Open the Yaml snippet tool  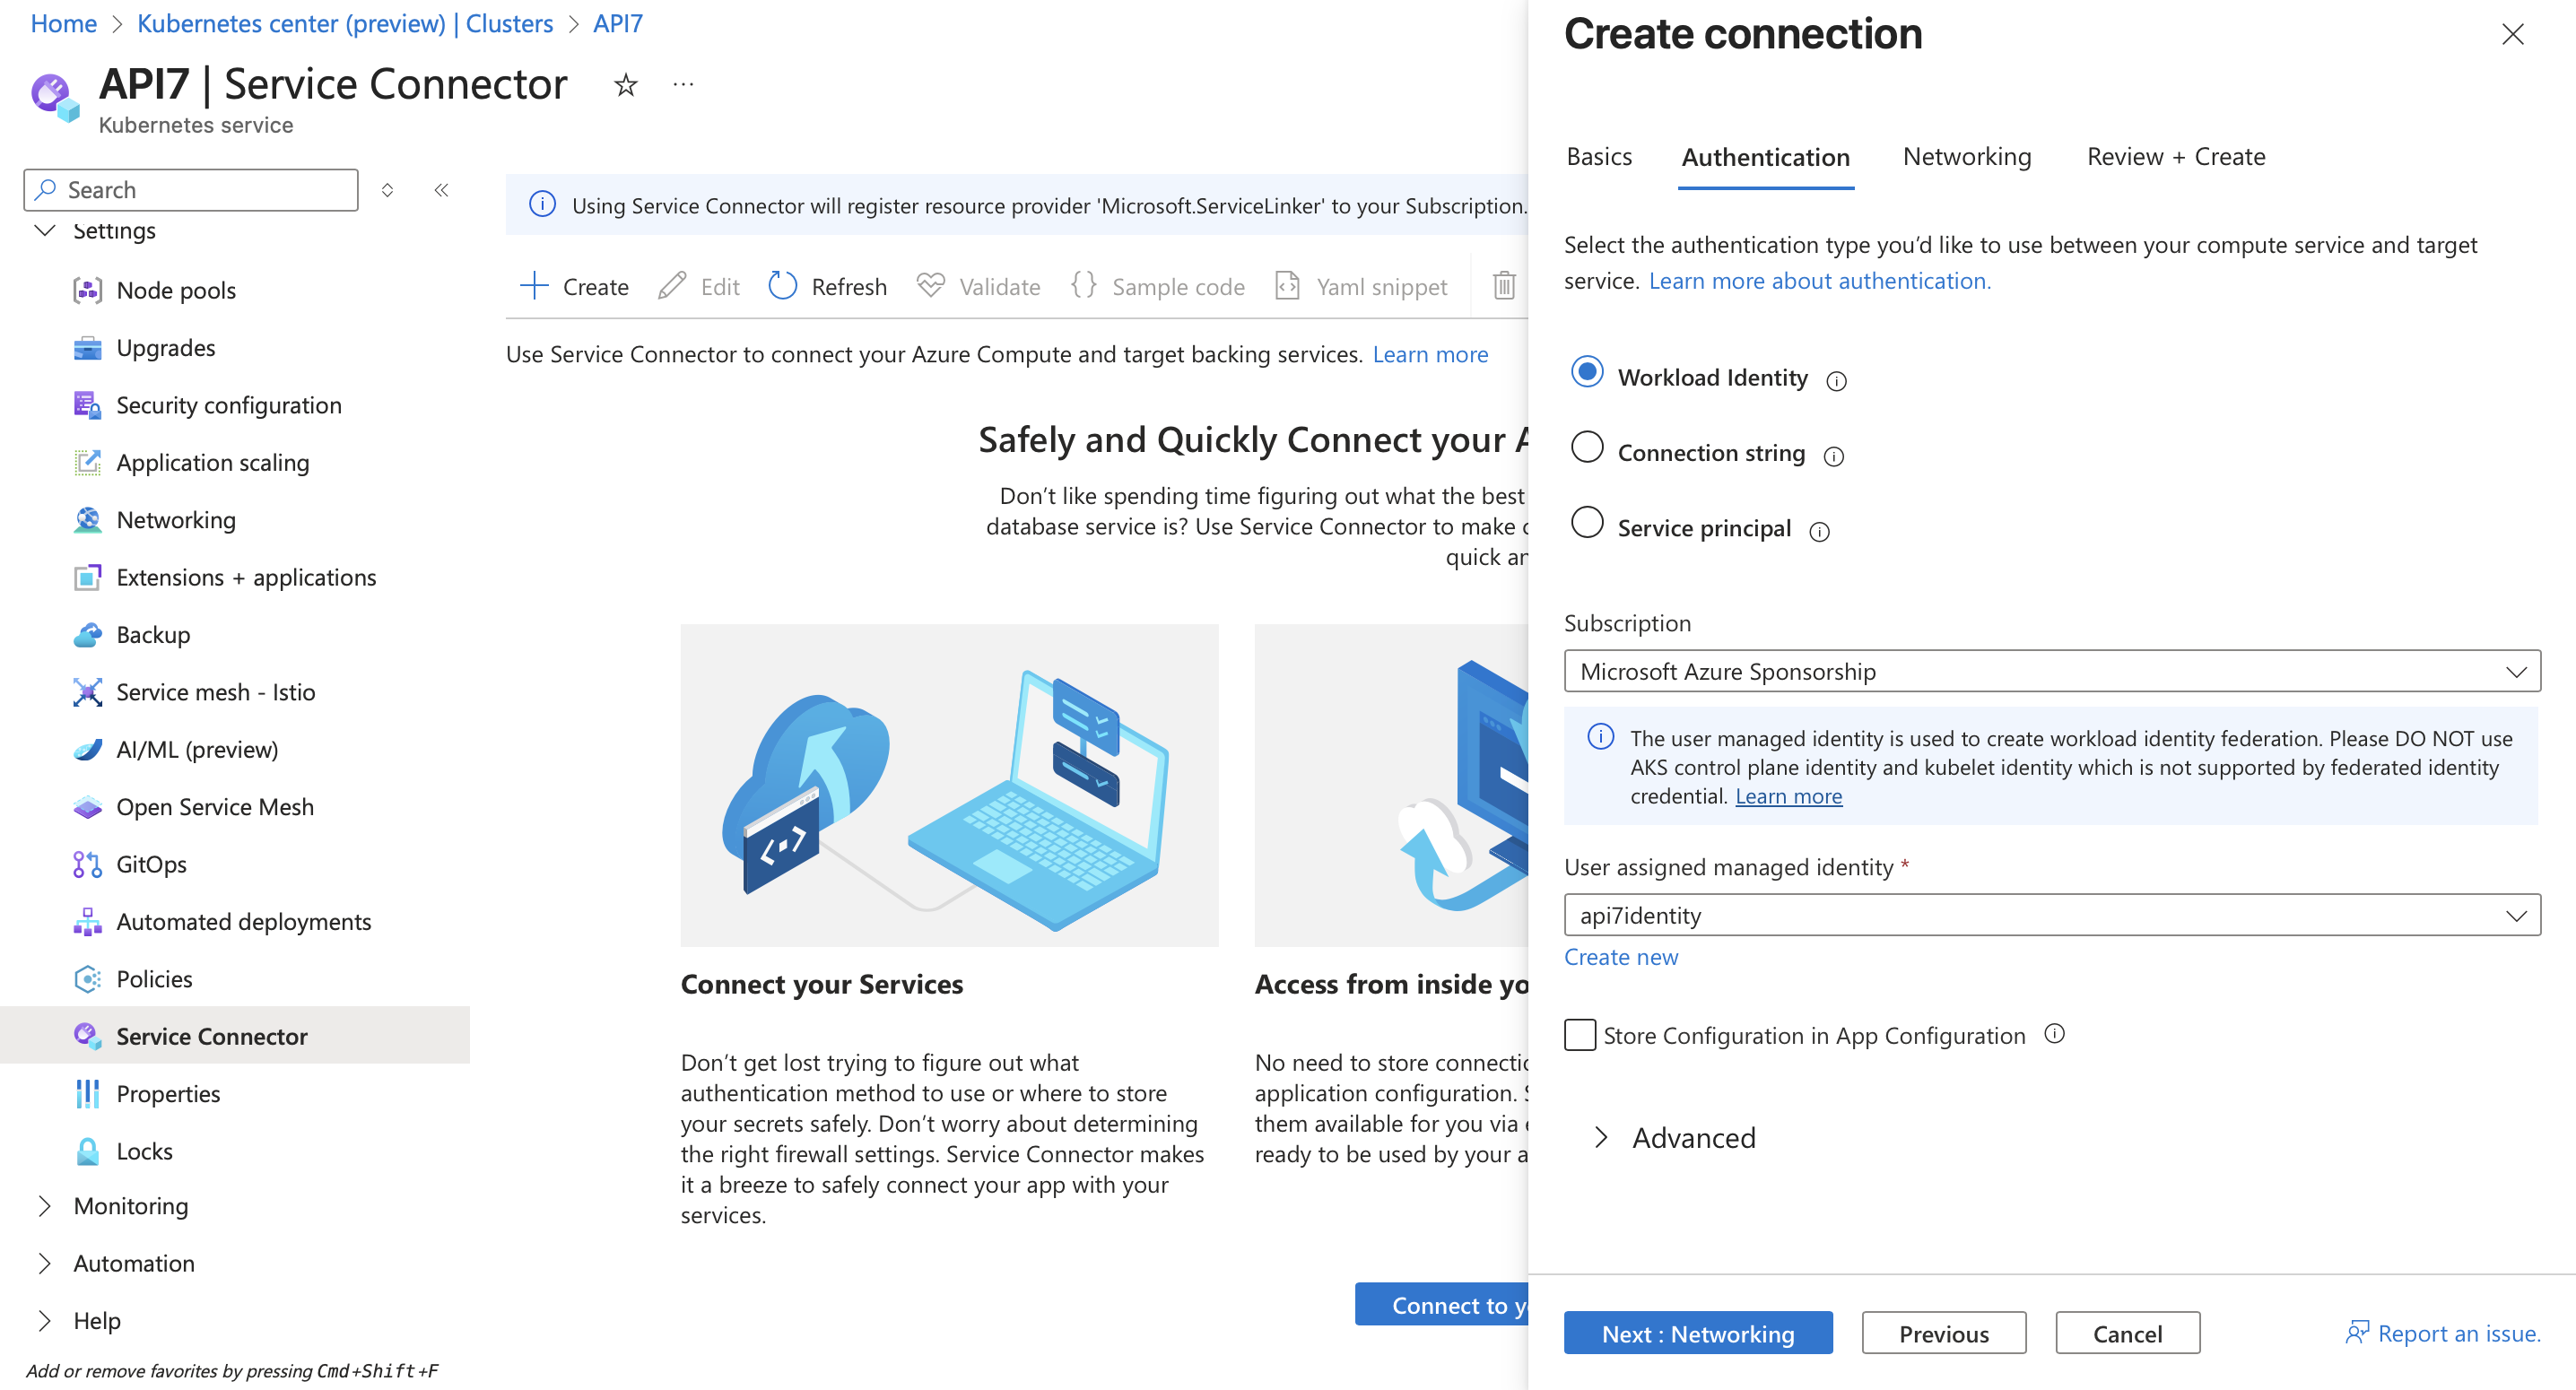click(1288, 286)
